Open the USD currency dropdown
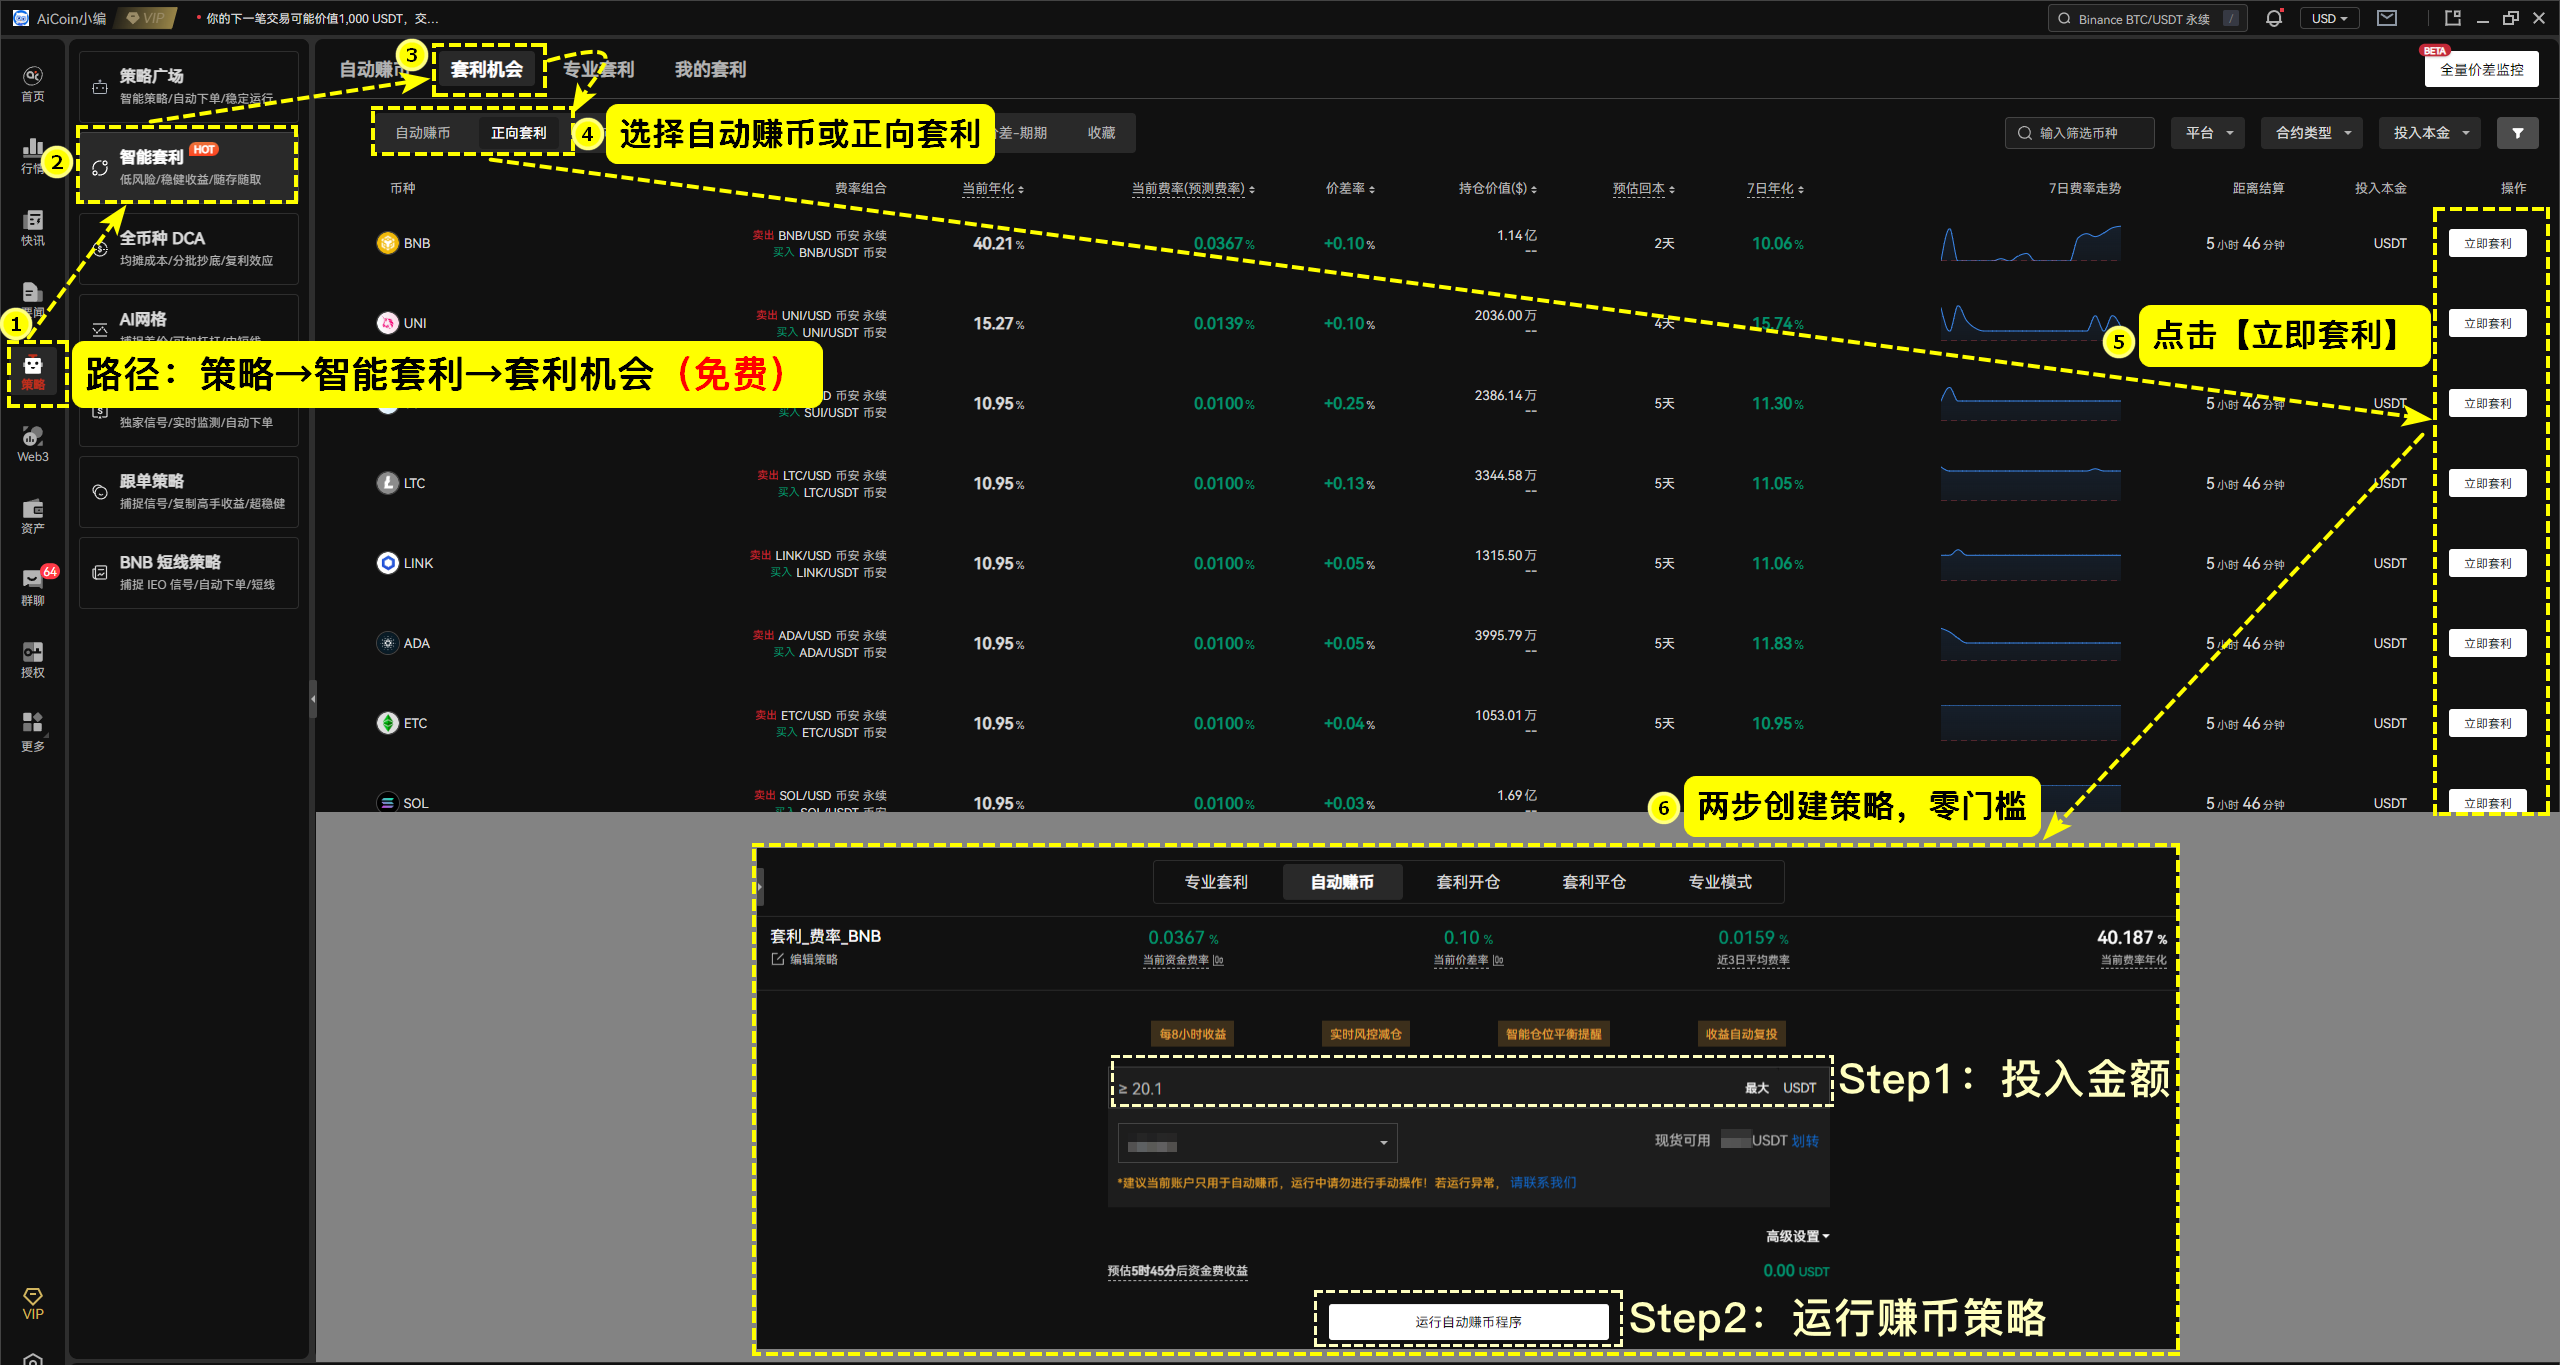This screenshot has width=2560, height=1365. 2329,18
